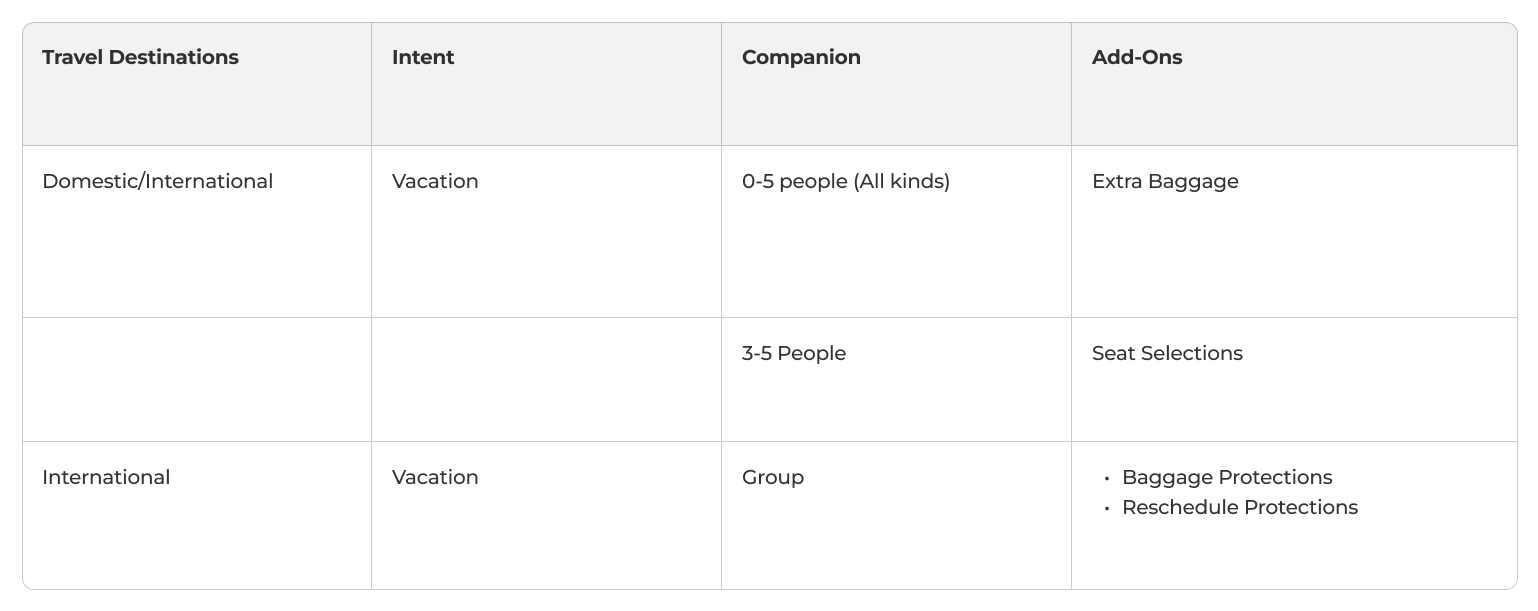Click the Companion column header
This screenshot has width=1538, height=611.
click(x=801, y=57)
